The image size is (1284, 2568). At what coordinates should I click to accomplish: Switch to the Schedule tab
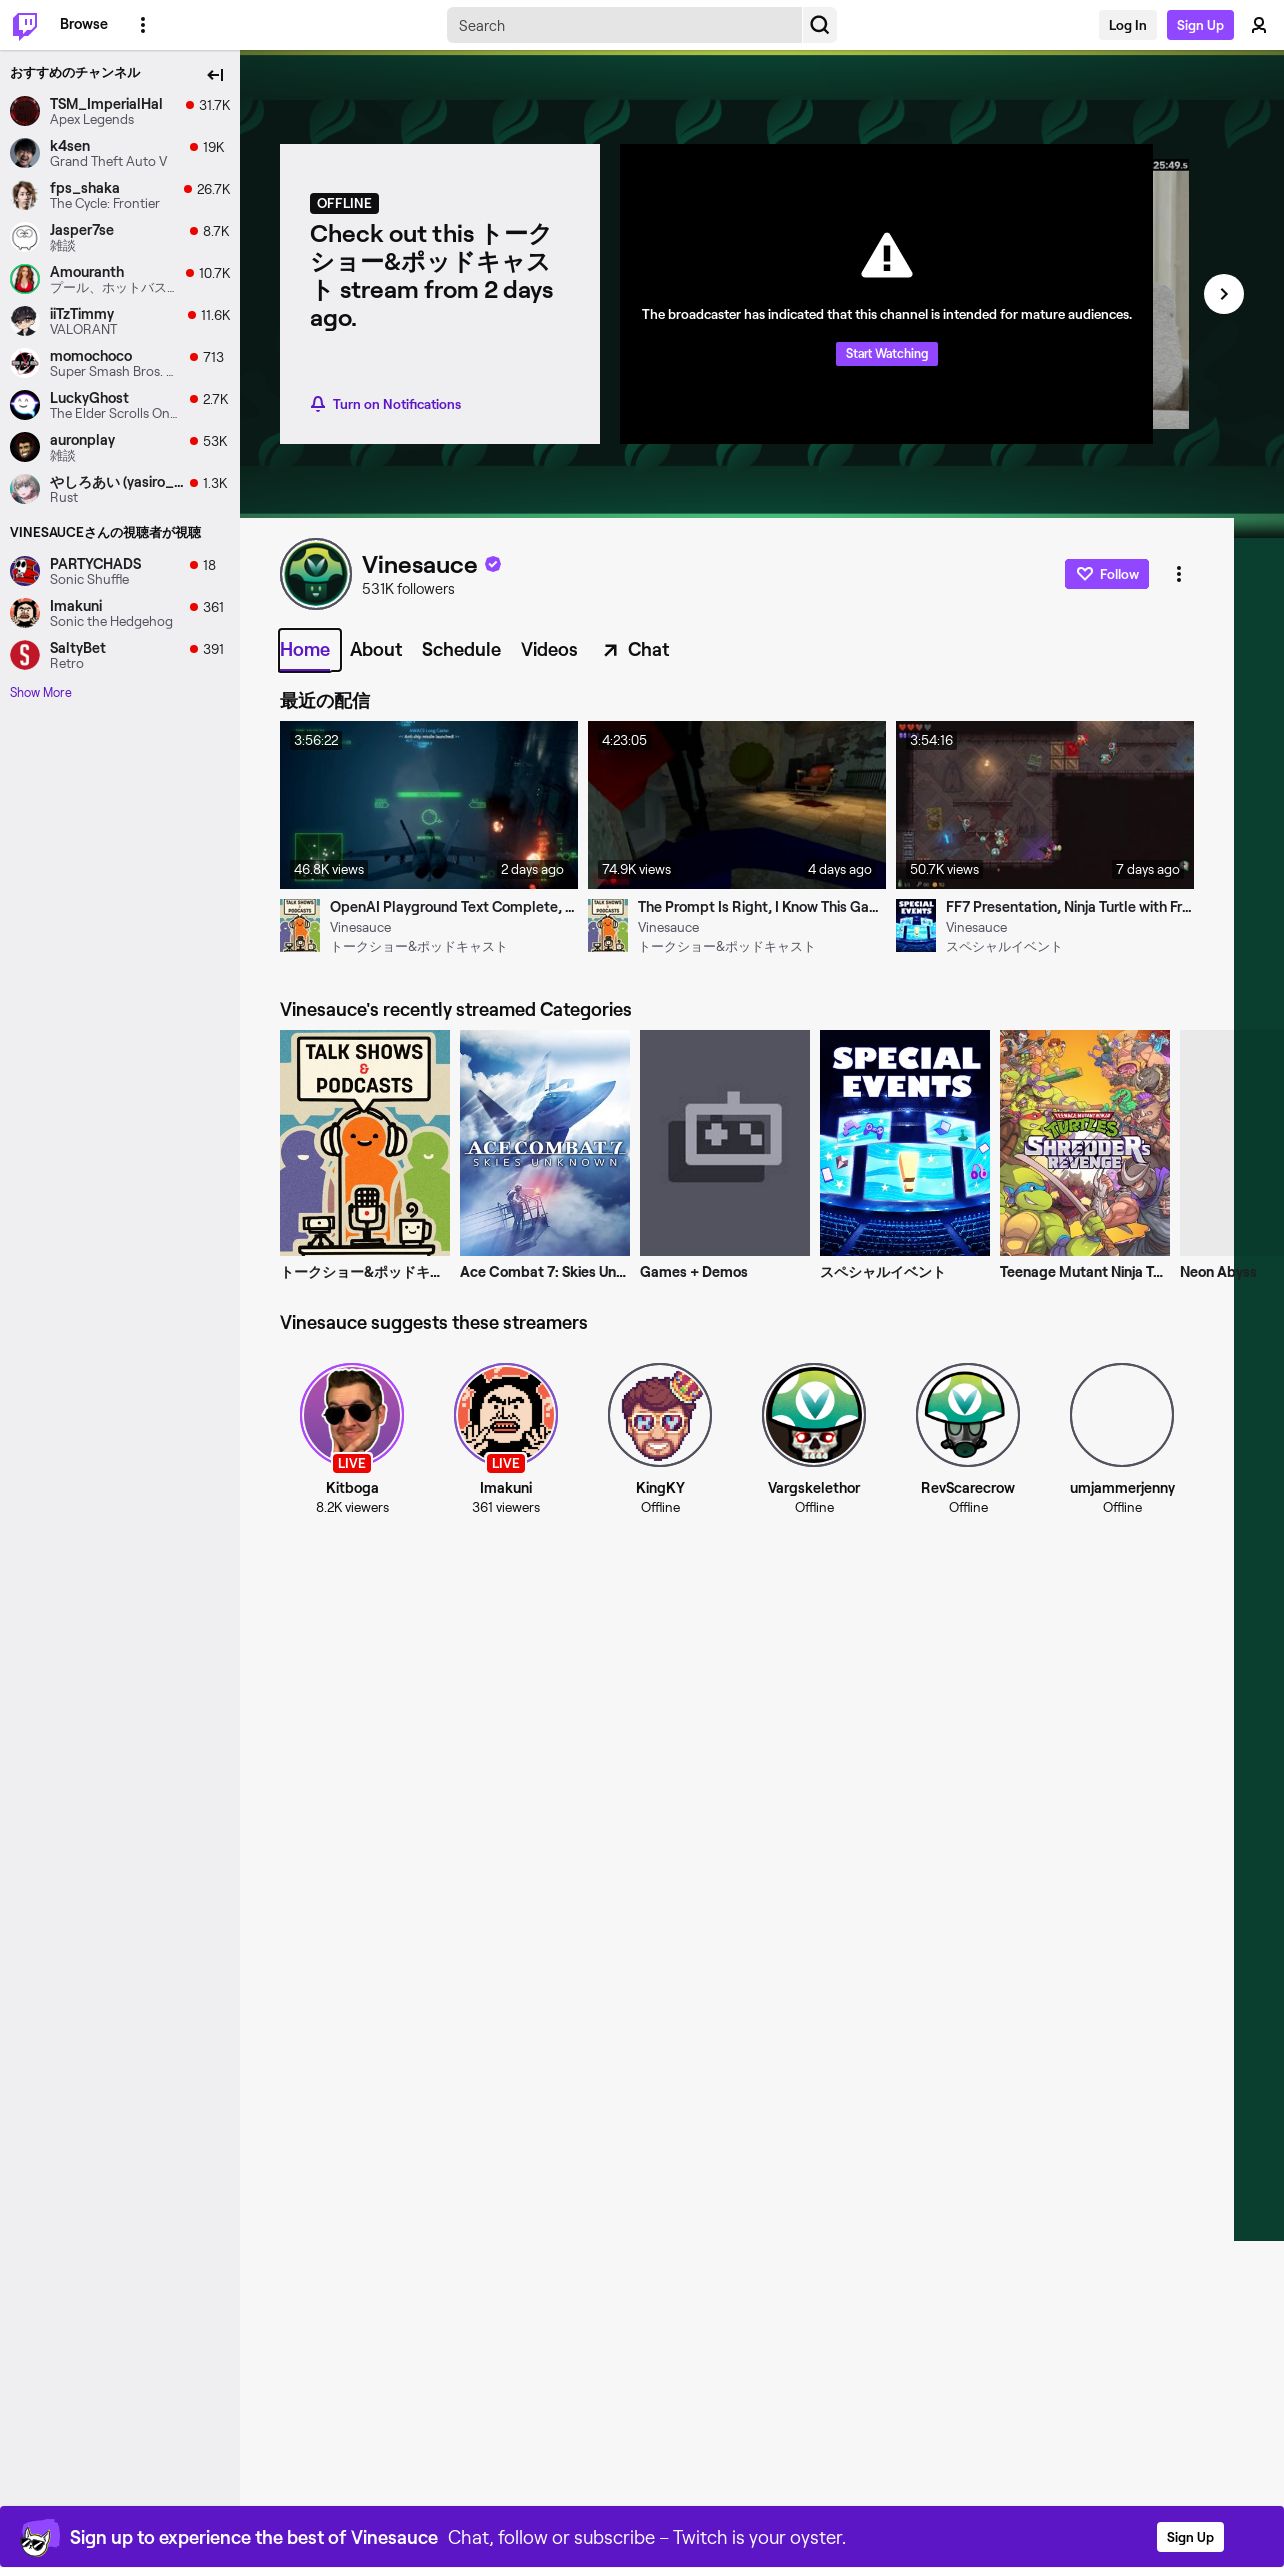pos(461,650)
